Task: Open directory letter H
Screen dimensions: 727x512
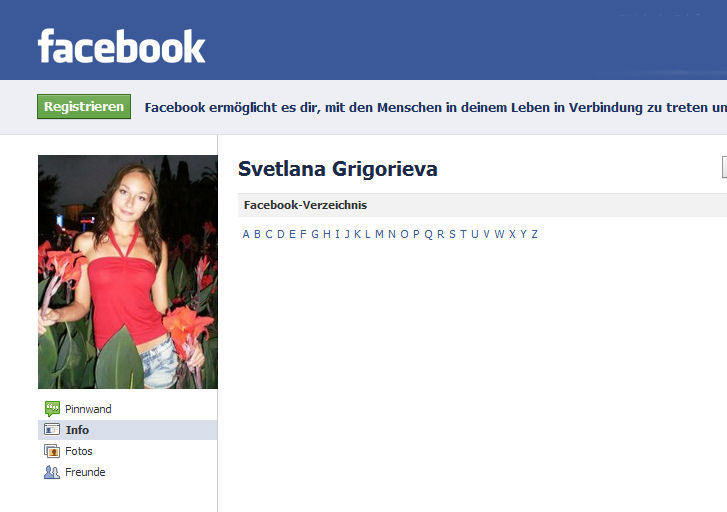Action: (327, 234)
